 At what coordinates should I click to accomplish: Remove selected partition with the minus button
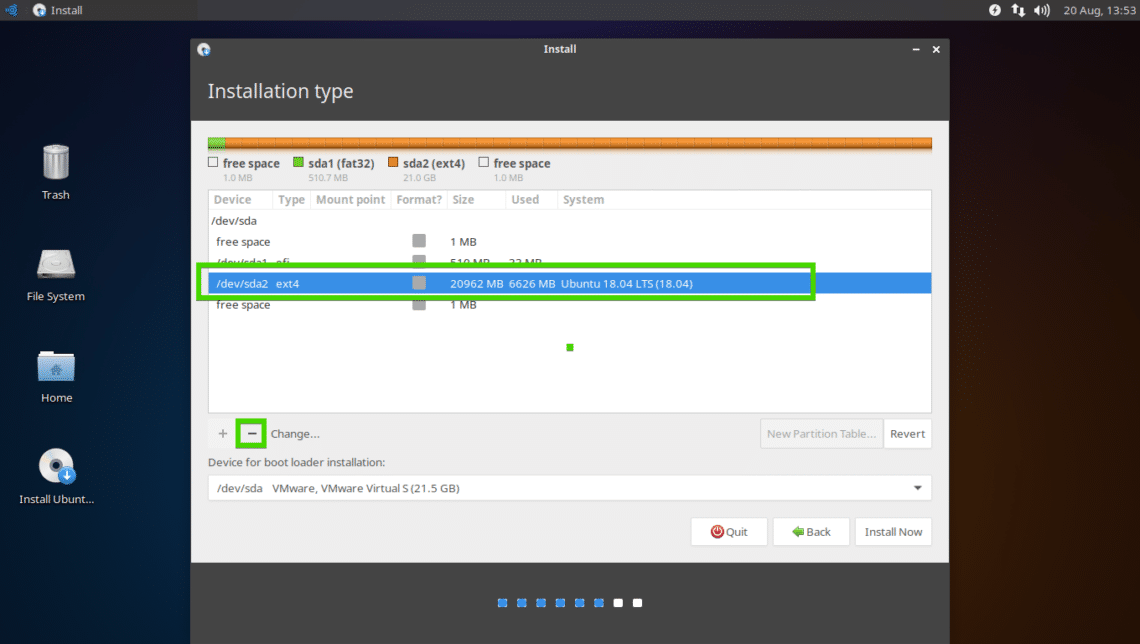click(252, 434)
